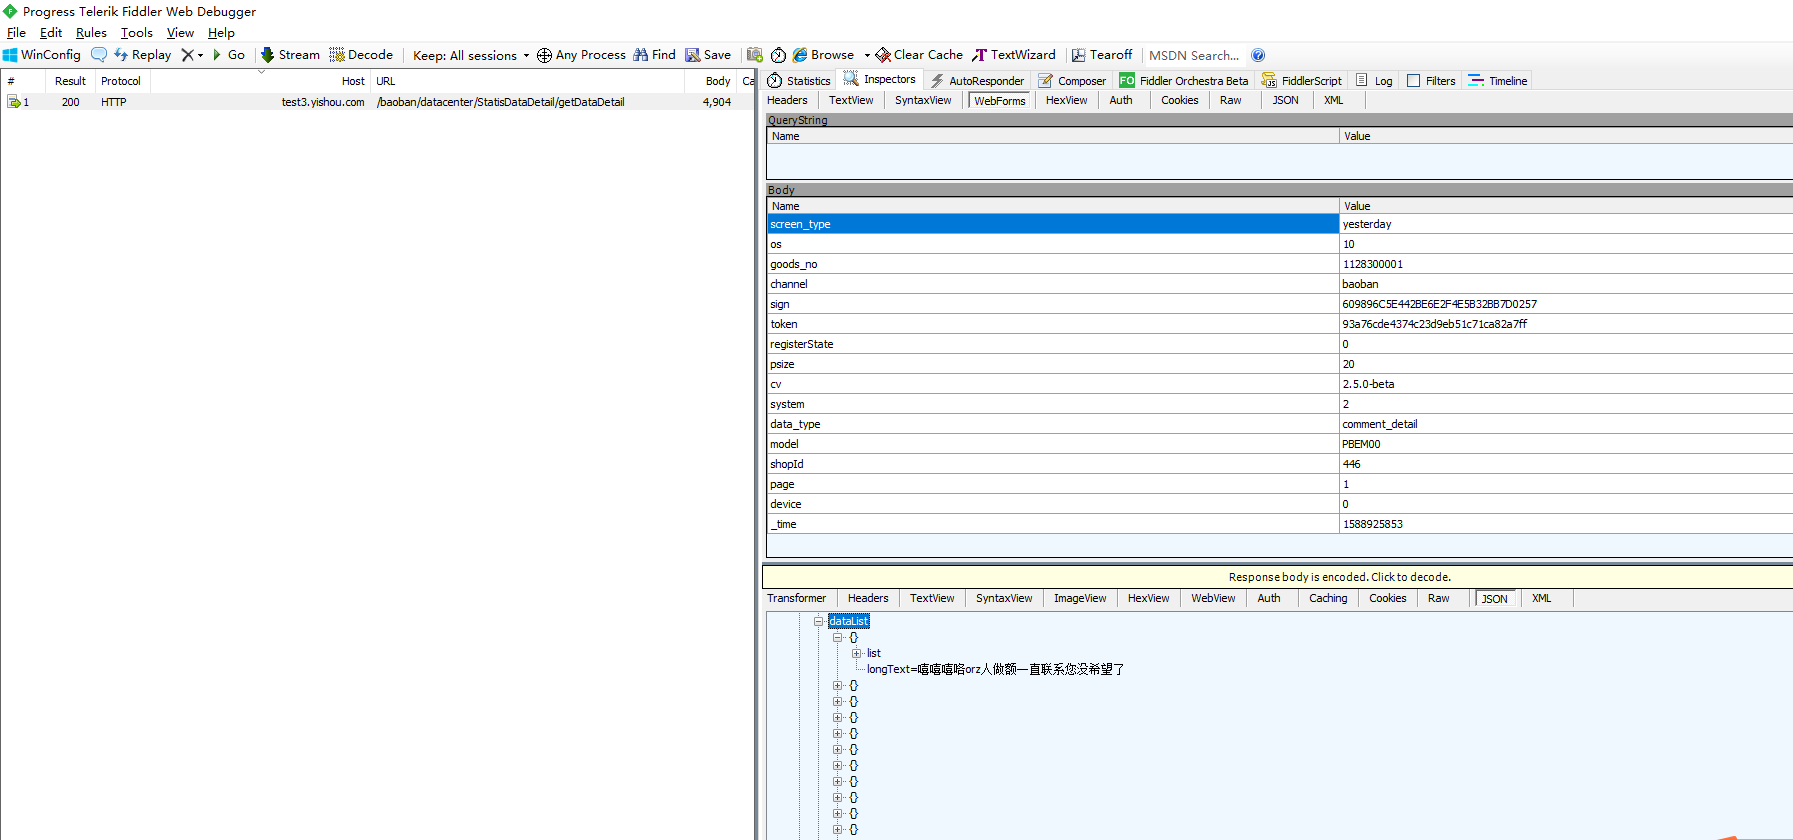Select session 1 row icon
Viewport: 1793px width, 840px height.
coord(14,102)
